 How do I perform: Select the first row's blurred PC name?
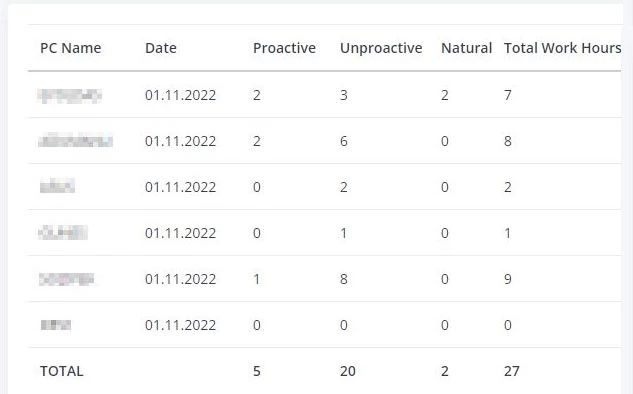click(x=69, y=96)
